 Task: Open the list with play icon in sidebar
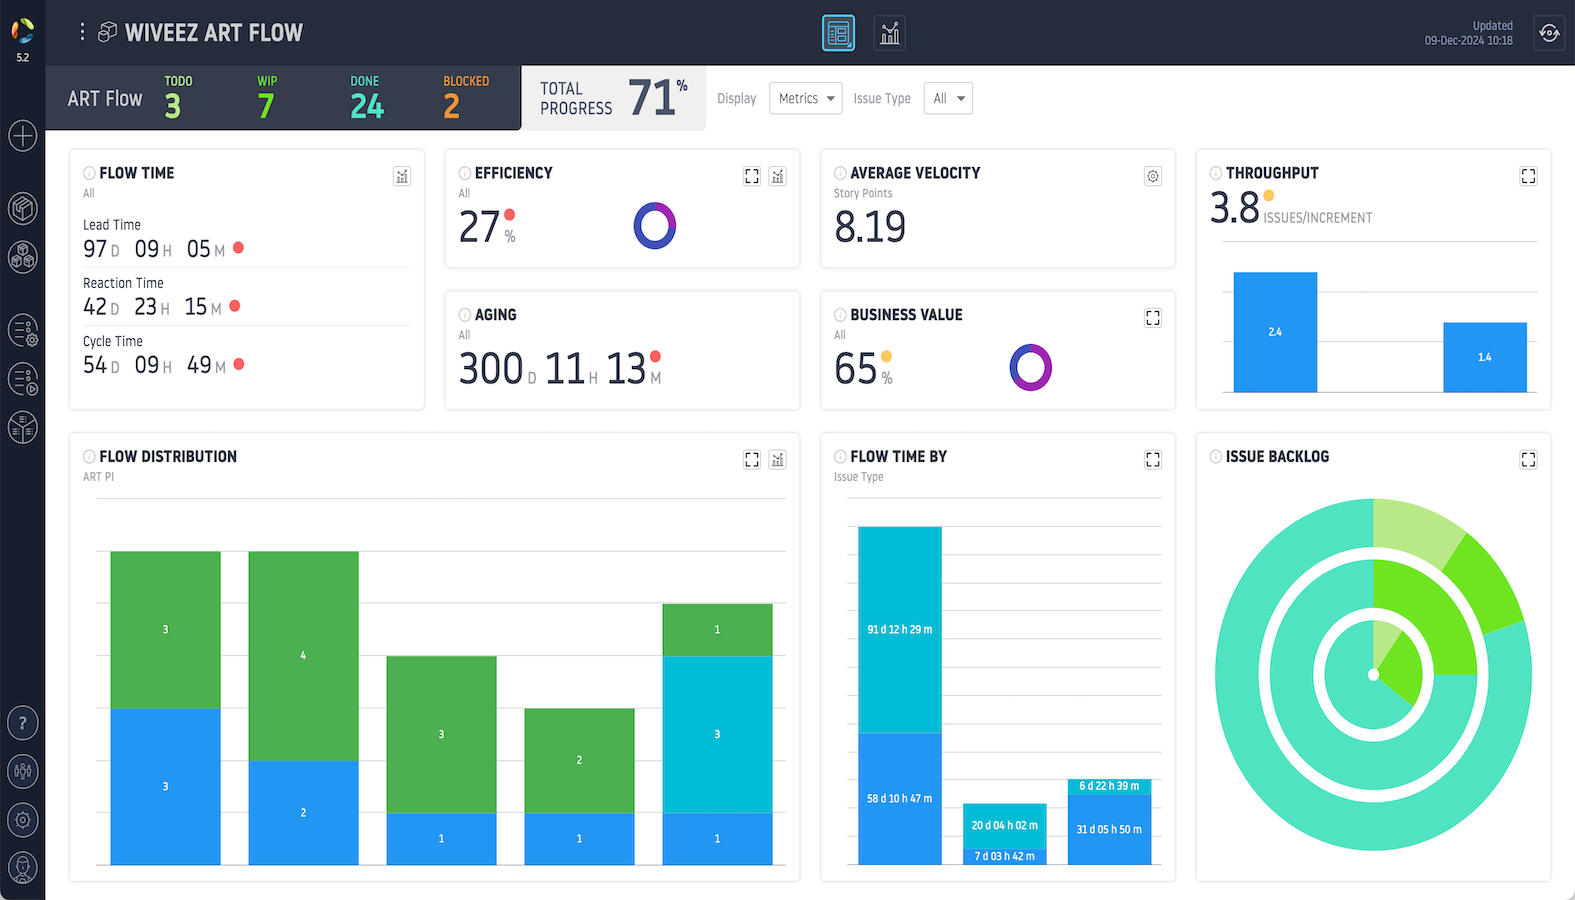pyautogui.click(x=23, y=379)
